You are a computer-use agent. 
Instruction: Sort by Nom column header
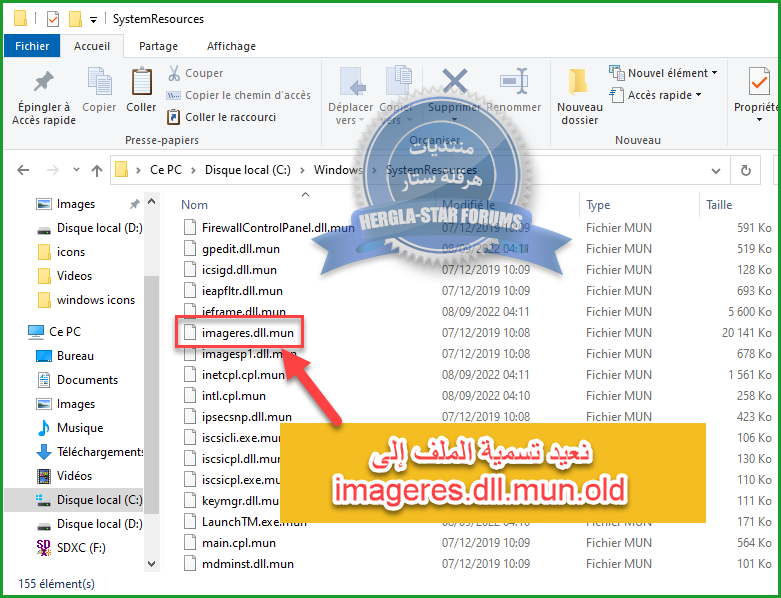[195, 205]
